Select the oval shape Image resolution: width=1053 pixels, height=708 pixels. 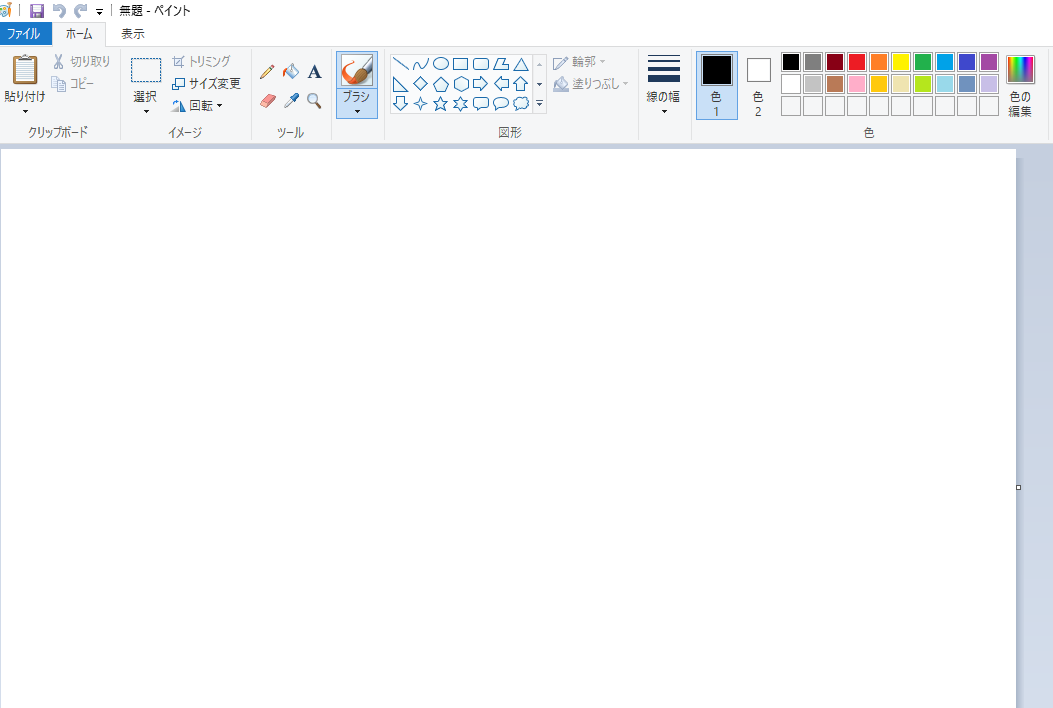440,64
